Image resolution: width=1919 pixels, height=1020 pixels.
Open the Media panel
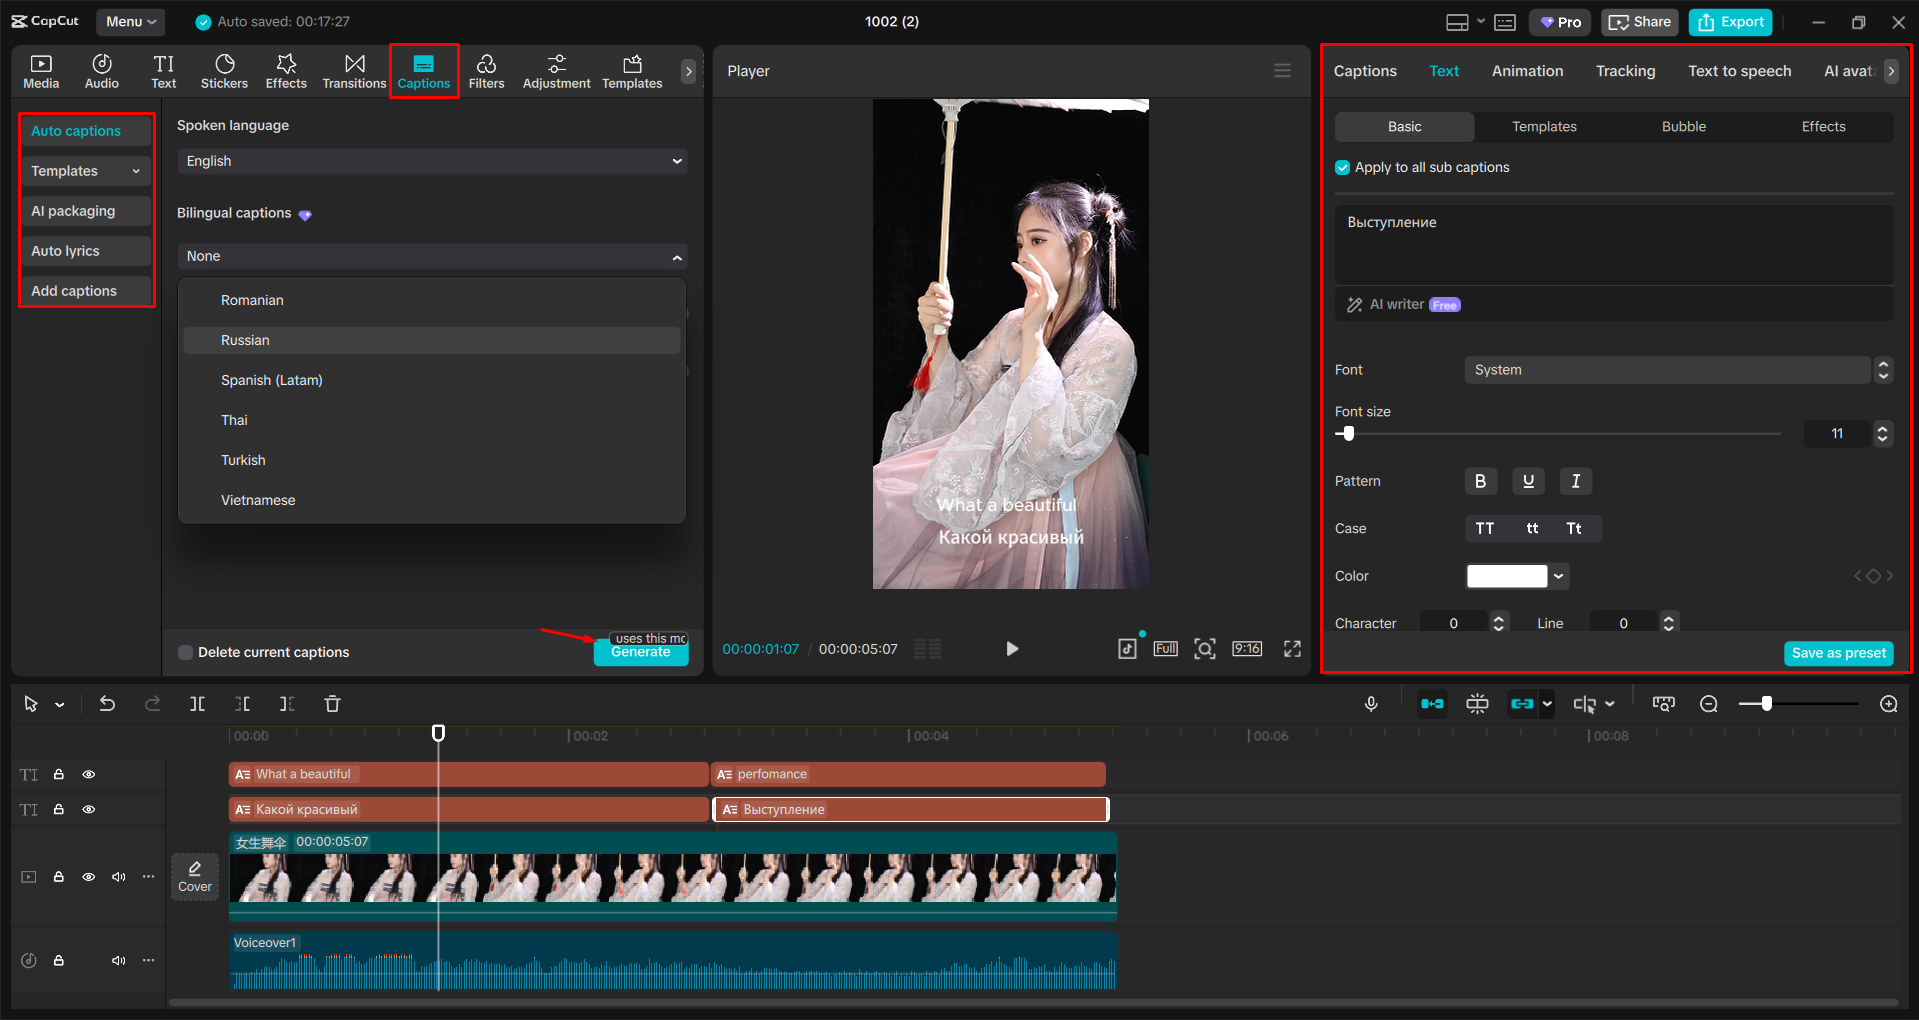(x=40, y=70)
